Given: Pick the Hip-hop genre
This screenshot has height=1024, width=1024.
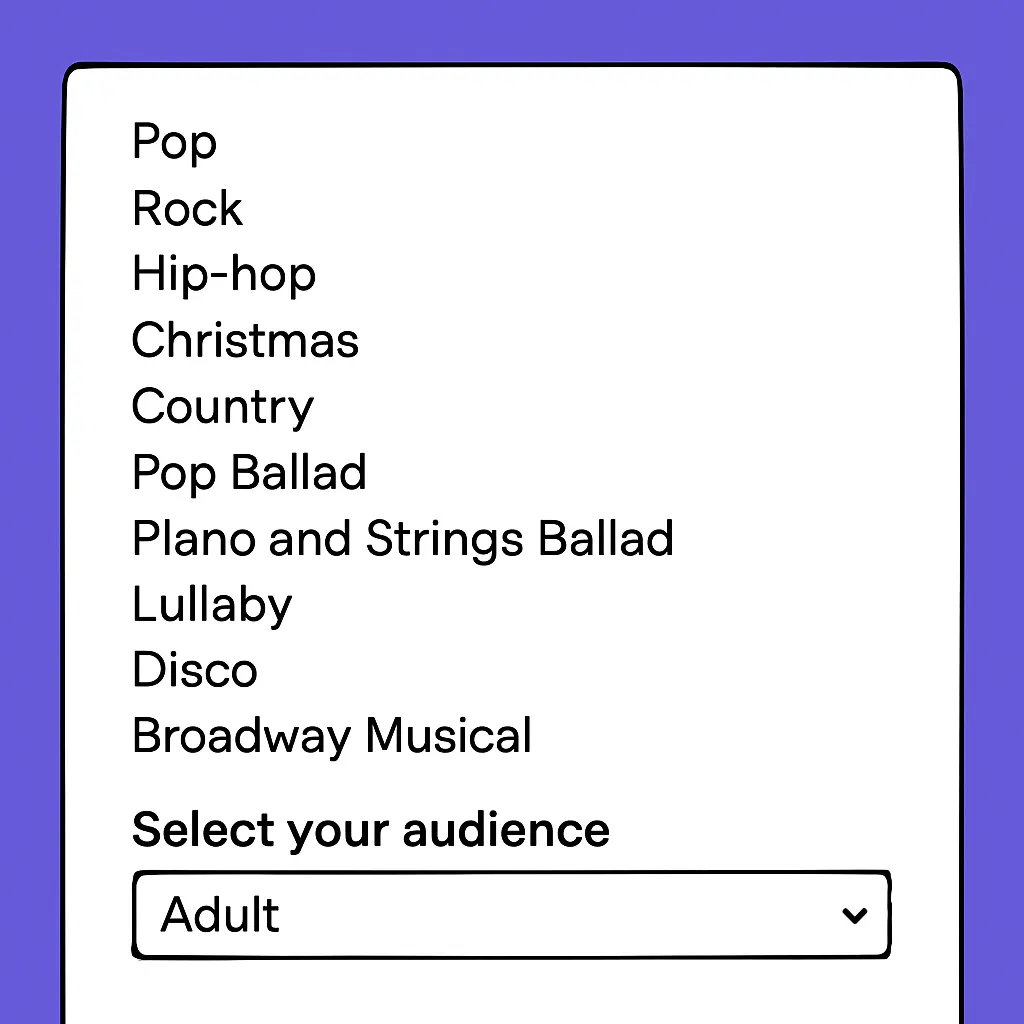Looking at the screenshot, I should click(x=223, y=274).
